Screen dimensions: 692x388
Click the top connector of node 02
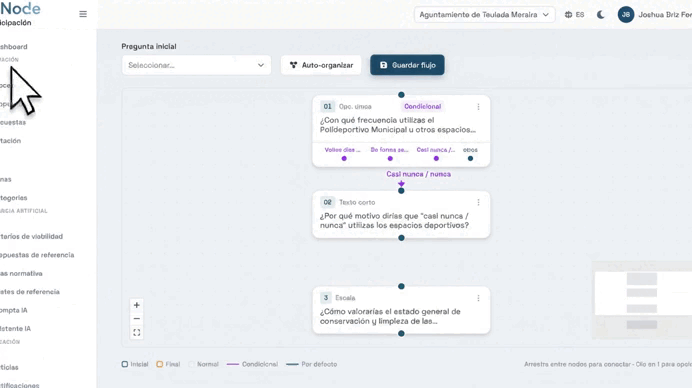click(x=401, y=191)
